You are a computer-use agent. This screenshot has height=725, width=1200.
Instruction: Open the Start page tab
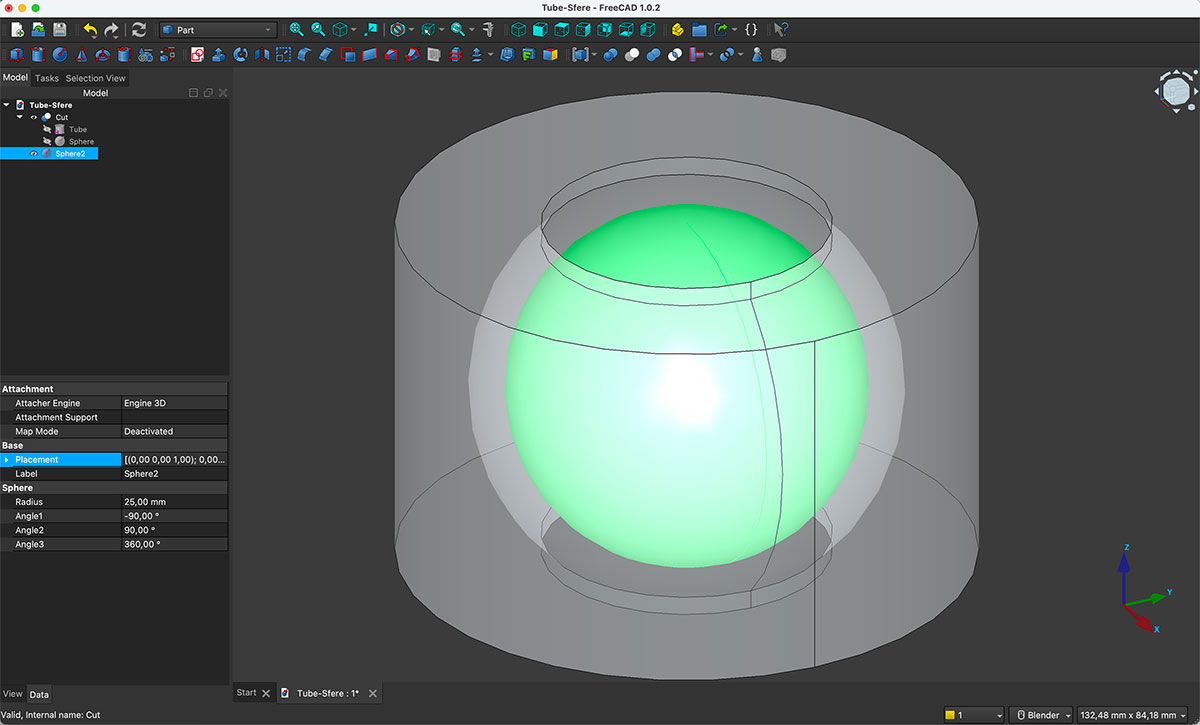[x=245, y=691]
